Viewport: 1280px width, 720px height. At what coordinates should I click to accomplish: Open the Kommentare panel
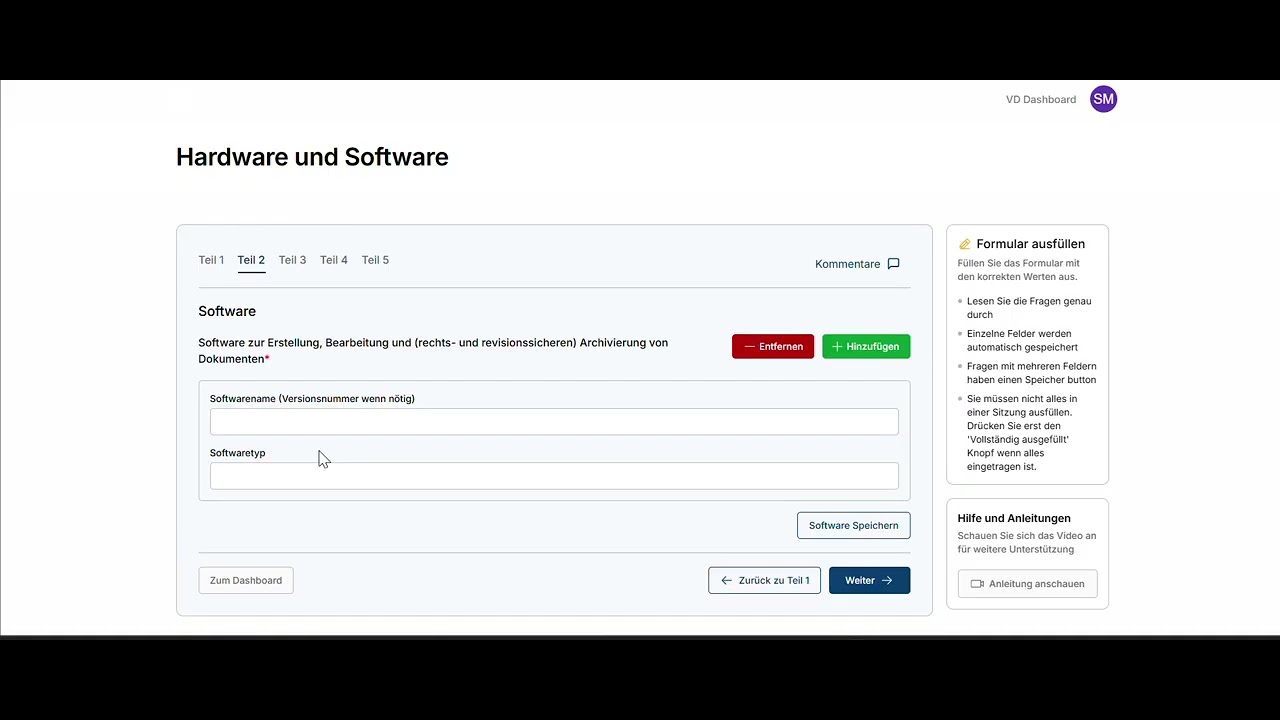click(x=858, y=264)
